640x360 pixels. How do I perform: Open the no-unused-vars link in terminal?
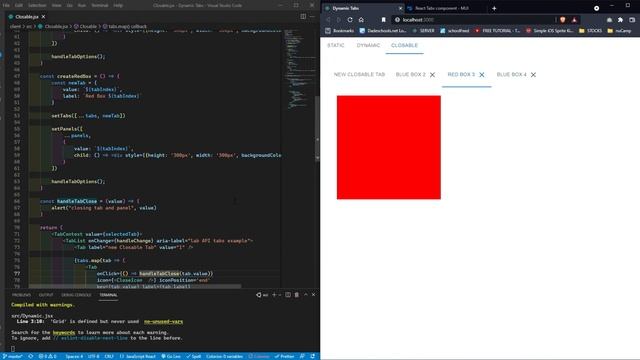pyautogui.click(x=163, y=322)
